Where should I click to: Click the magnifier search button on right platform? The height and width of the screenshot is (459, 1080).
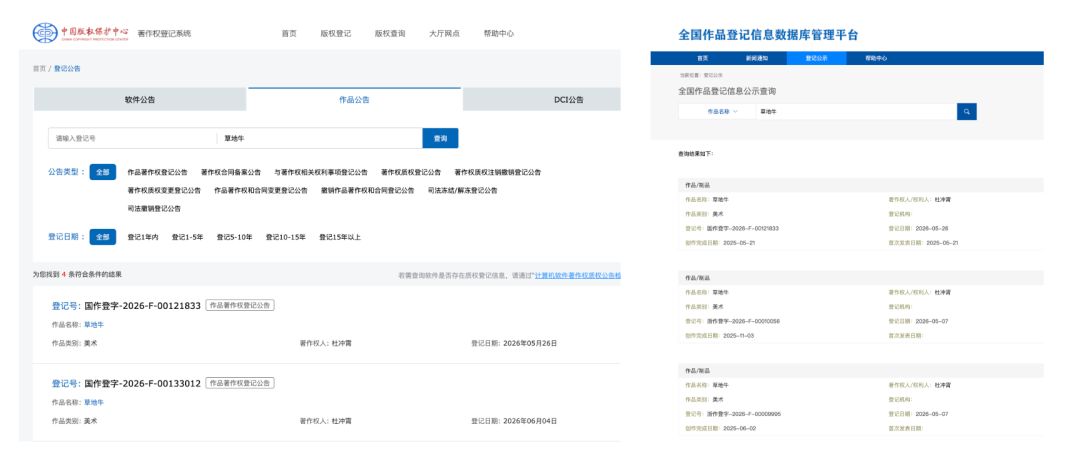[966, 111]
